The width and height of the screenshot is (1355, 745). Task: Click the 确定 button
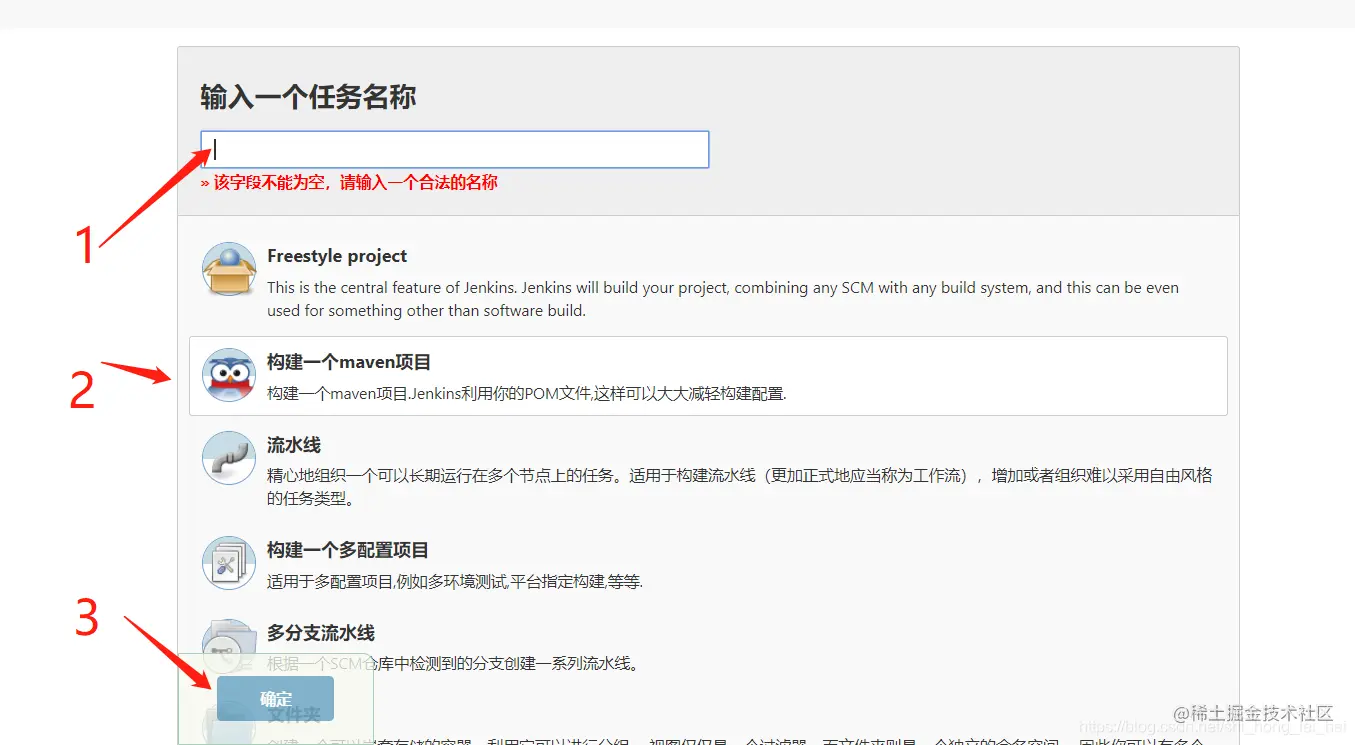point(275,699)
